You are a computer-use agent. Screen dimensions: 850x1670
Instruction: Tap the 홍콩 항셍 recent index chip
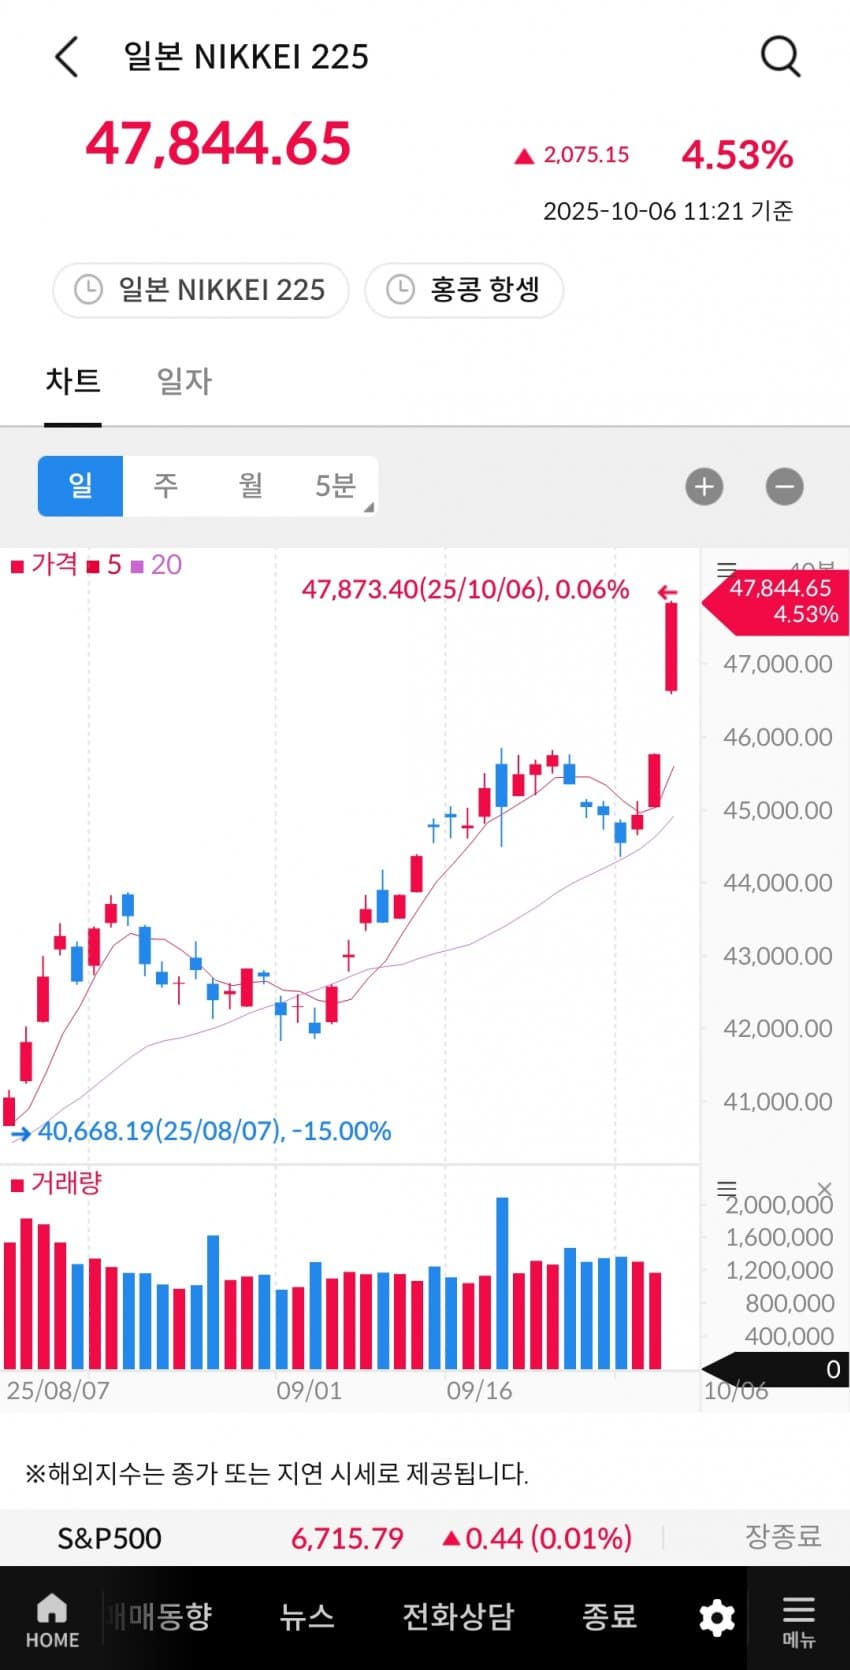point(465,290)
